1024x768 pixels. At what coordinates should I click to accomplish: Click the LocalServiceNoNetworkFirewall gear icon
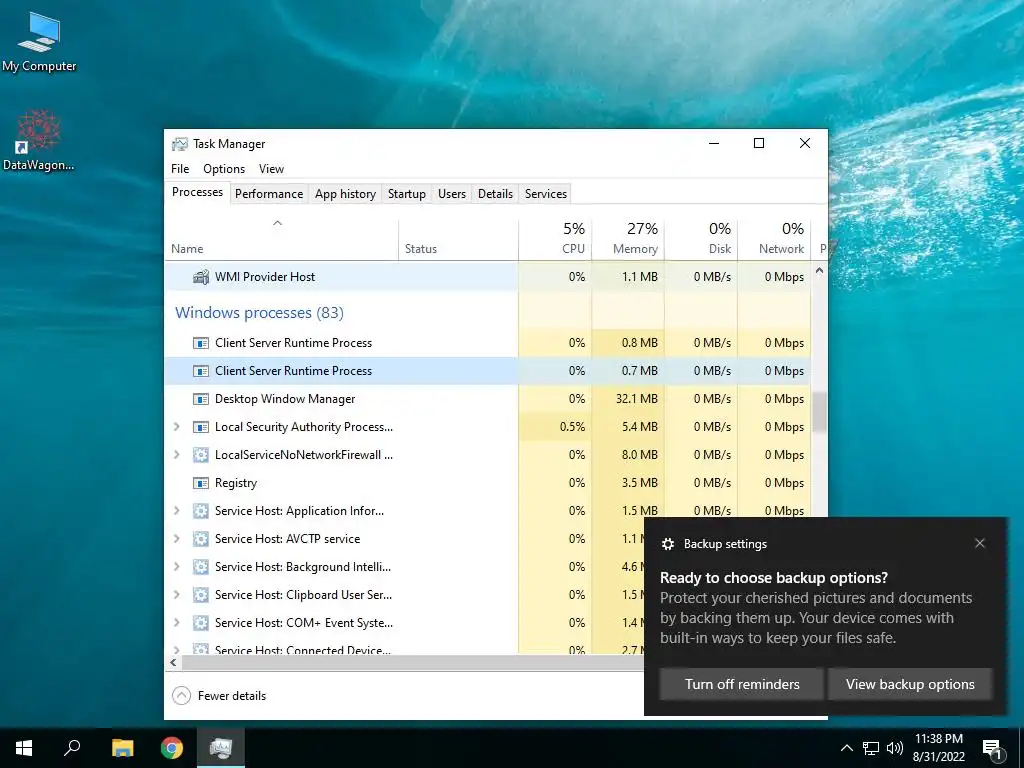coord(200,455)
